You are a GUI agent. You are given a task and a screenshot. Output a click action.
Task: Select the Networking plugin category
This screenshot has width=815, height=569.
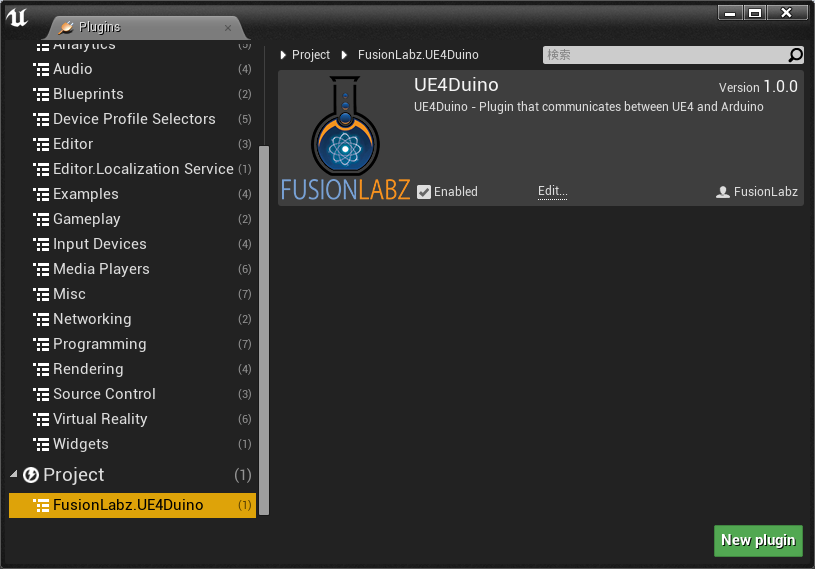pyautogui.click(x=132, y=319)
